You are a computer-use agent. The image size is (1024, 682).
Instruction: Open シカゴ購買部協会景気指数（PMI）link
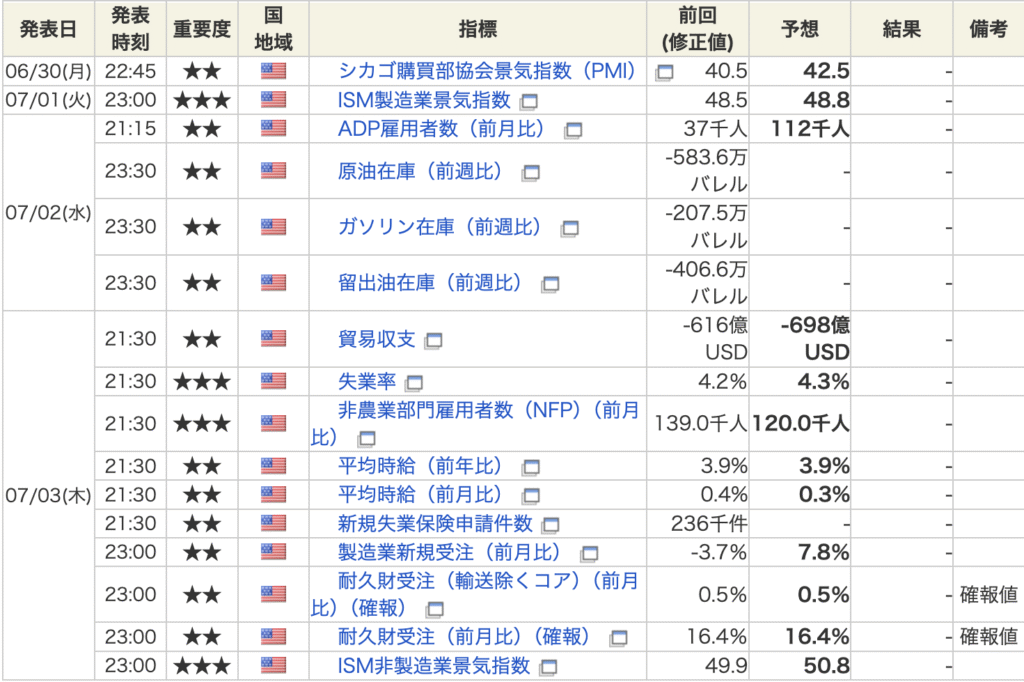click(x=487, y=71)
